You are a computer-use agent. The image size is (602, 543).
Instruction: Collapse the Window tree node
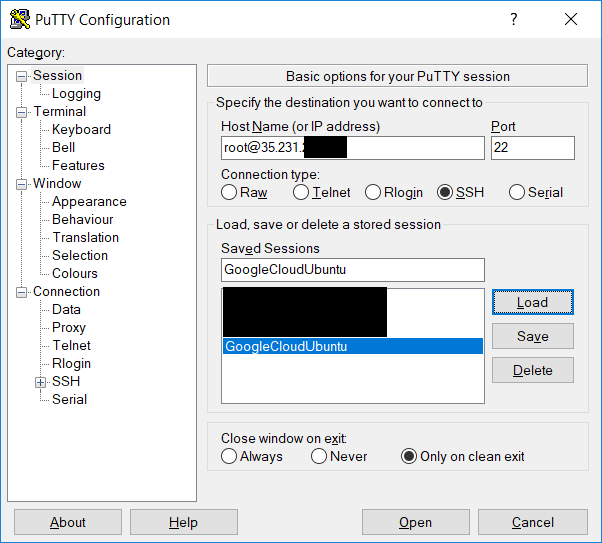(x=21, y=184)
